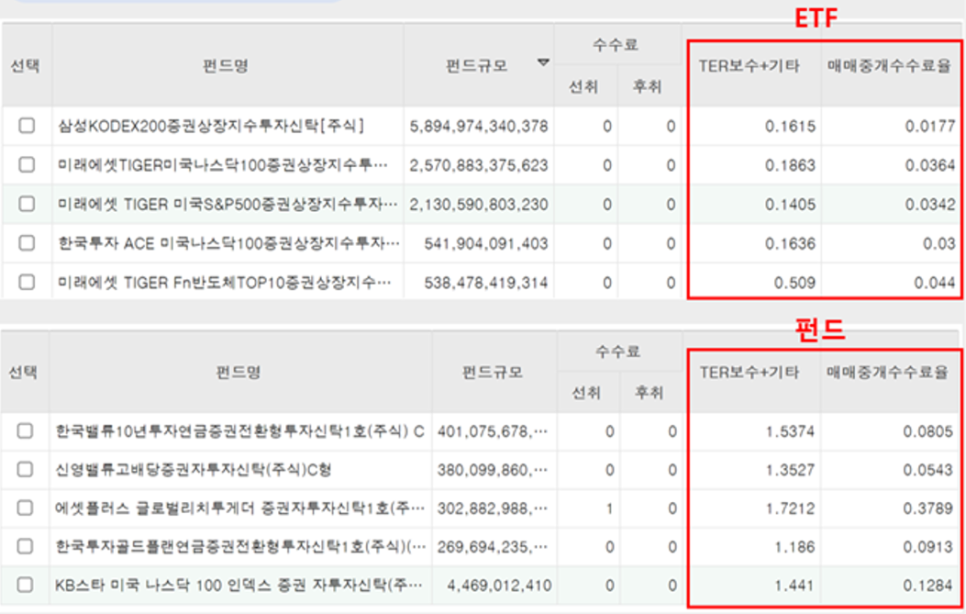
Task: Open the 신영밸류고배당증권자투자신탁(주식)C형 fund link
Action: click(193, 470)
